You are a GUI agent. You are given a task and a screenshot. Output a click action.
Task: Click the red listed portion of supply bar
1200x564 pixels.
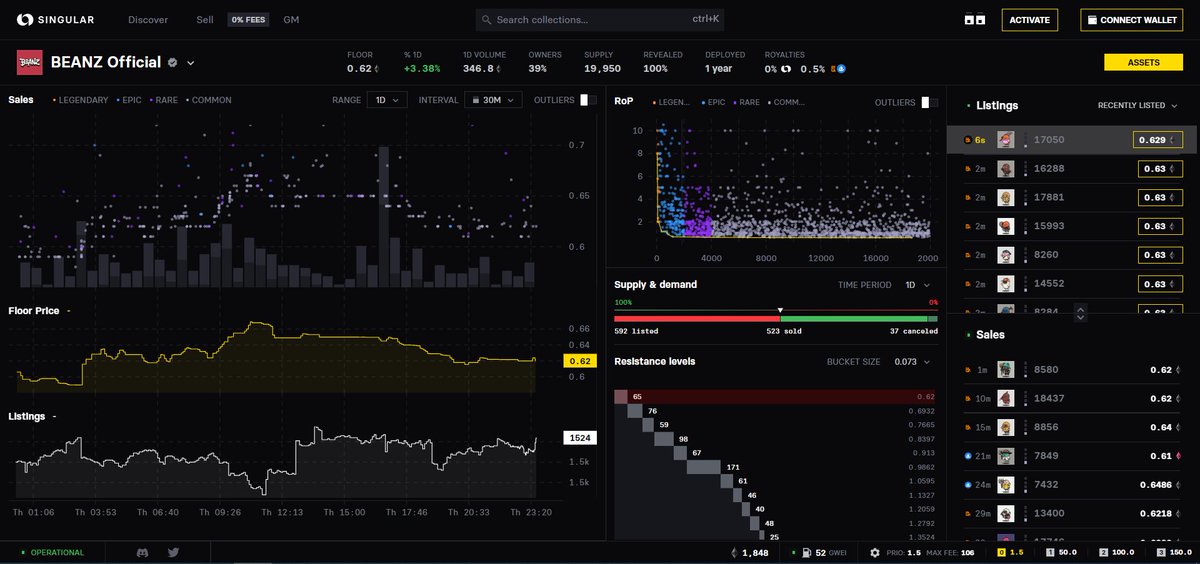tap(697, 318)
